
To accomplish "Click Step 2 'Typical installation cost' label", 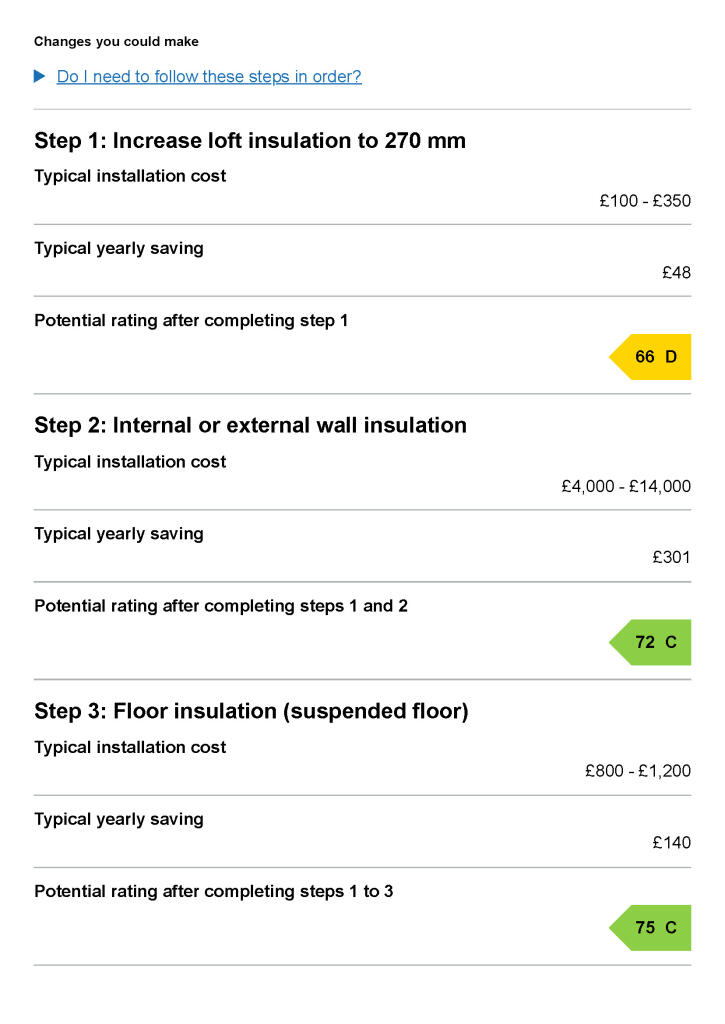I will pos(130,462).
